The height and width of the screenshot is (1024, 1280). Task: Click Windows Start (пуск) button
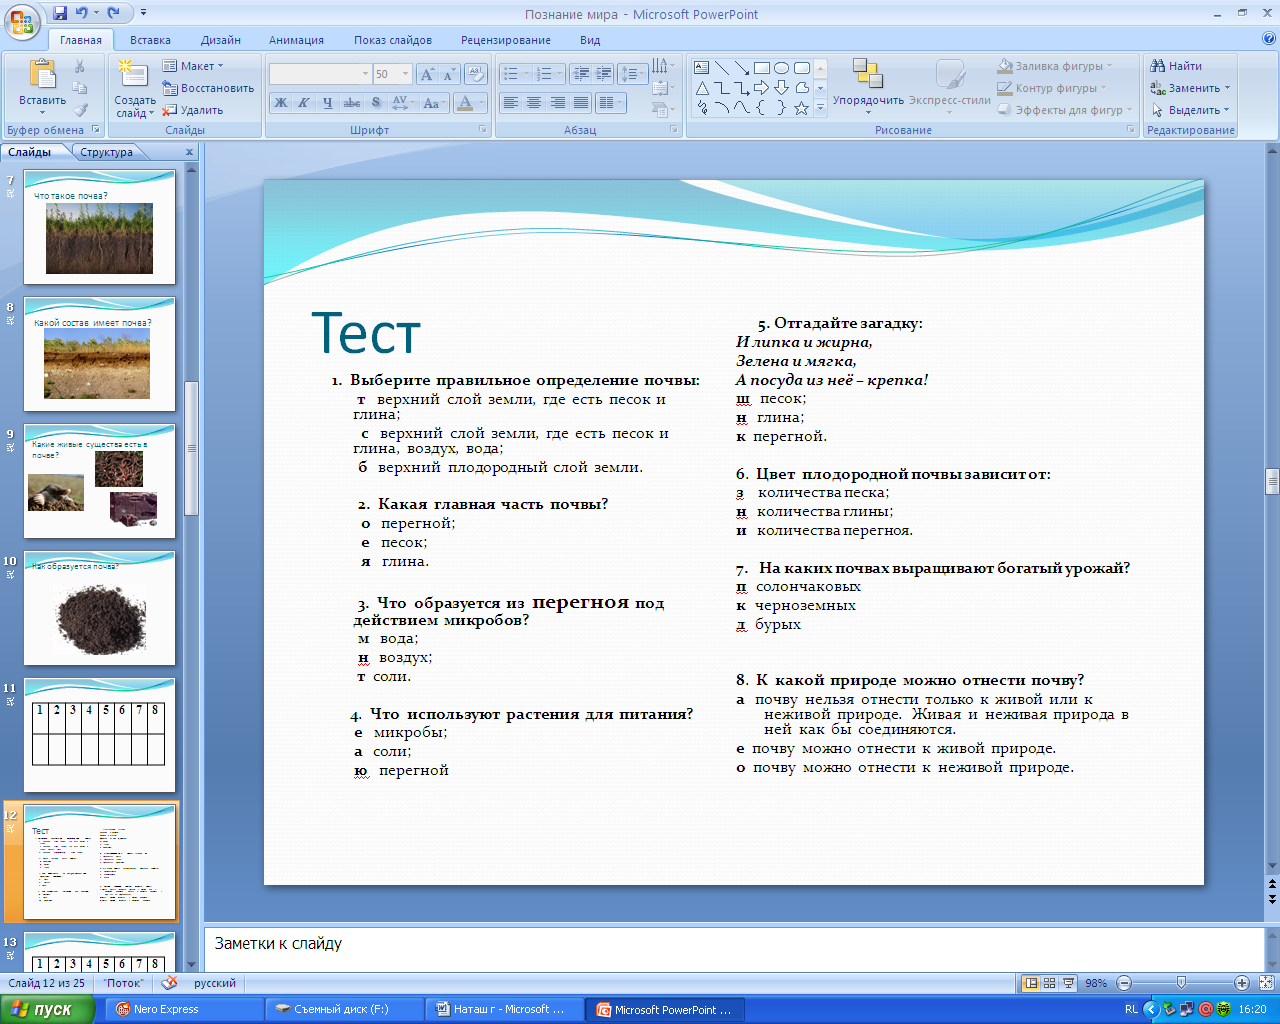[x=47, y=1009]
